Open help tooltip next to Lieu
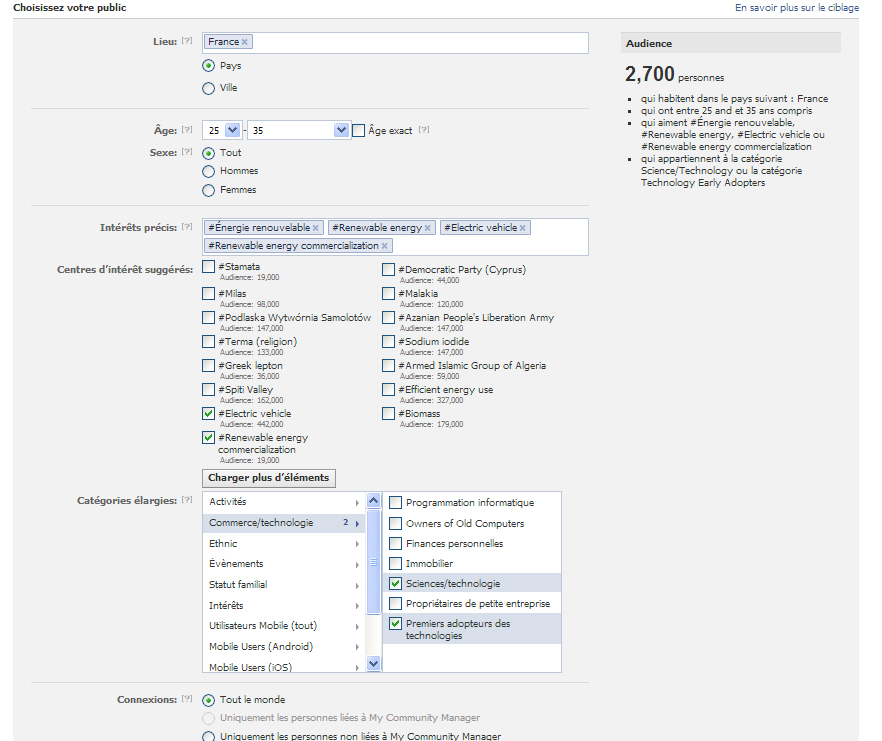 (x=187, y=41)
